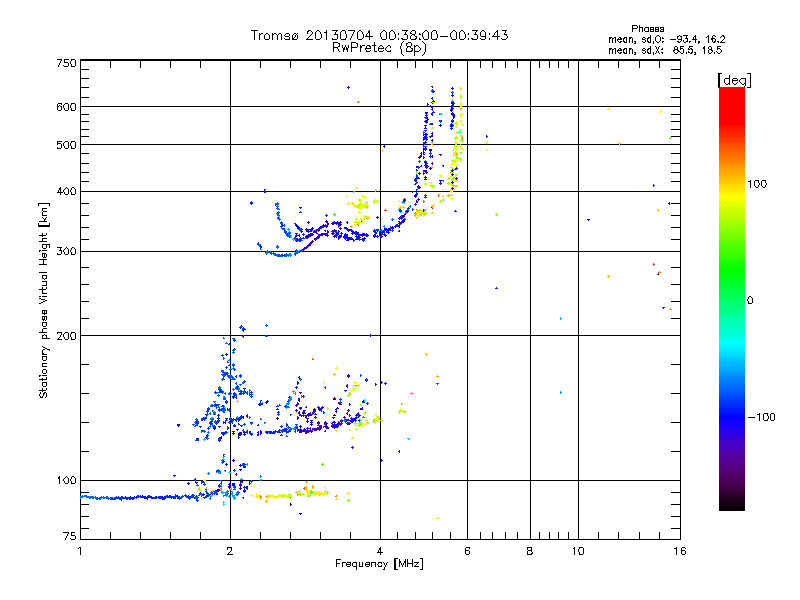Click the y-axis label 'Stationary phase Virtual Height [km]'
This screenshot has height=600, width=800.
coord(43,301)
